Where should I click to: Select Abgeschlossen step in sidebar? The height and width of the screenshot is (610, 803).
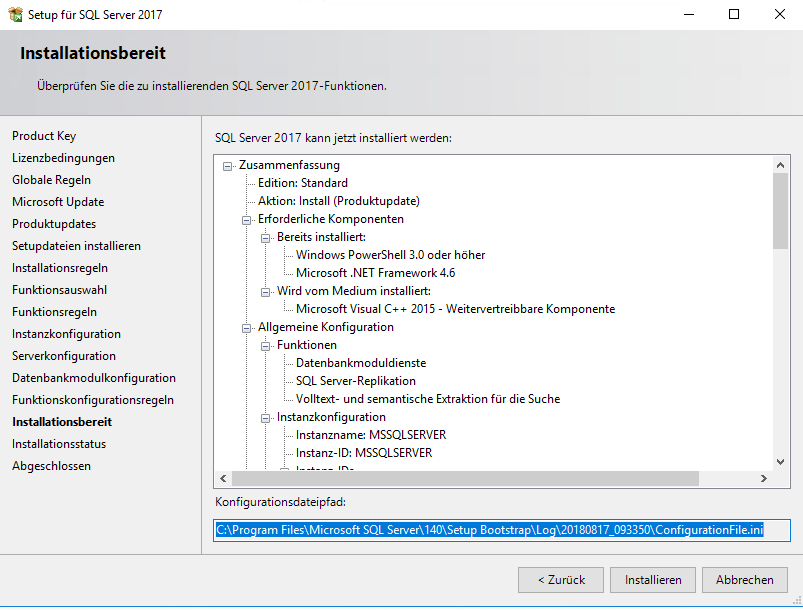point(52,466)
